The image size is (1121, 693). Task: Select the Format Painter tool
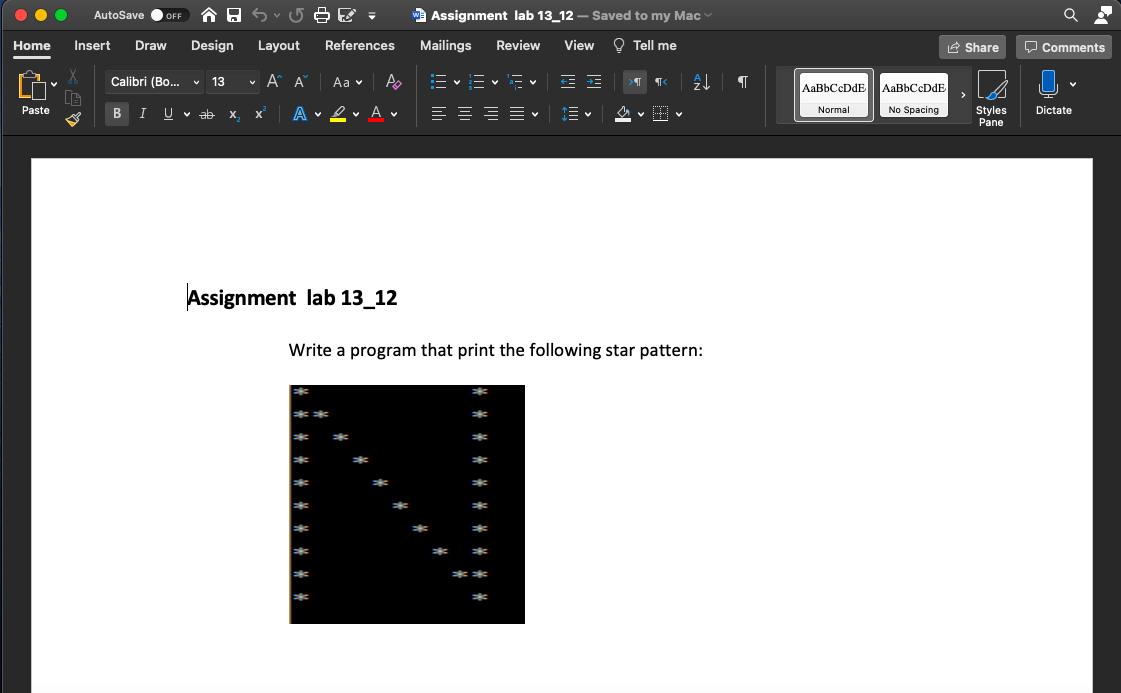[x=72, y=118]
